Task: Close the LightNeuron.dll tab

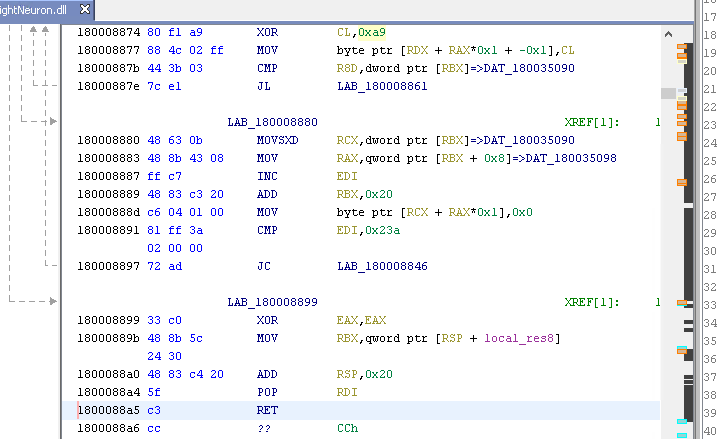Action: [x=85, y=9]
